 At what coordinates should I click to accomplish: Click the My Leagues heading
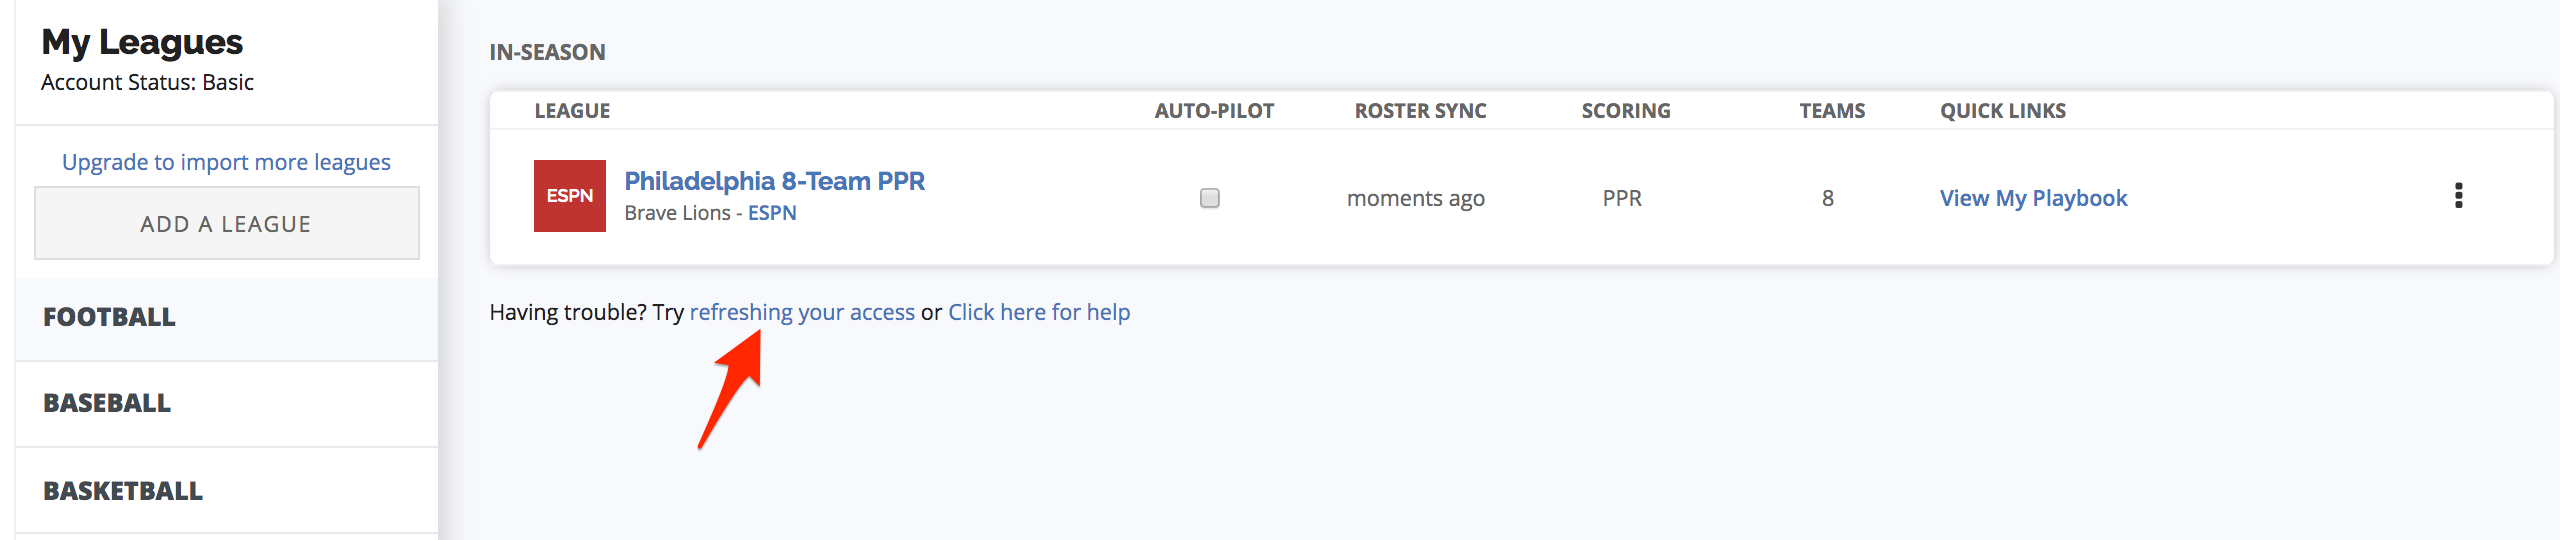click(x=142, y=42)
